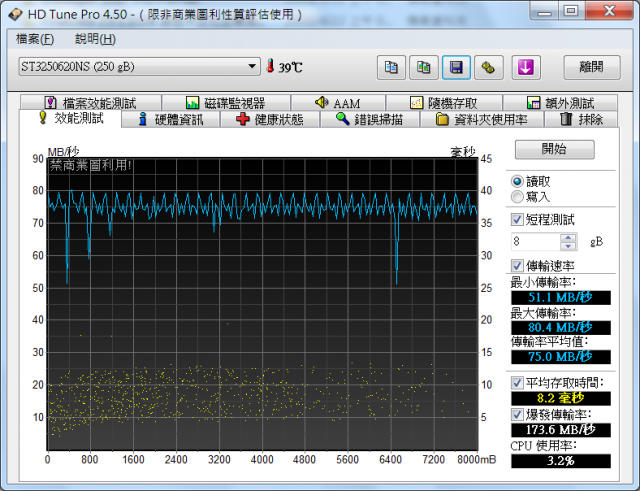
Task: Click the purple down-arrow minimize-to-tray icon
Action: pos(526,67)
